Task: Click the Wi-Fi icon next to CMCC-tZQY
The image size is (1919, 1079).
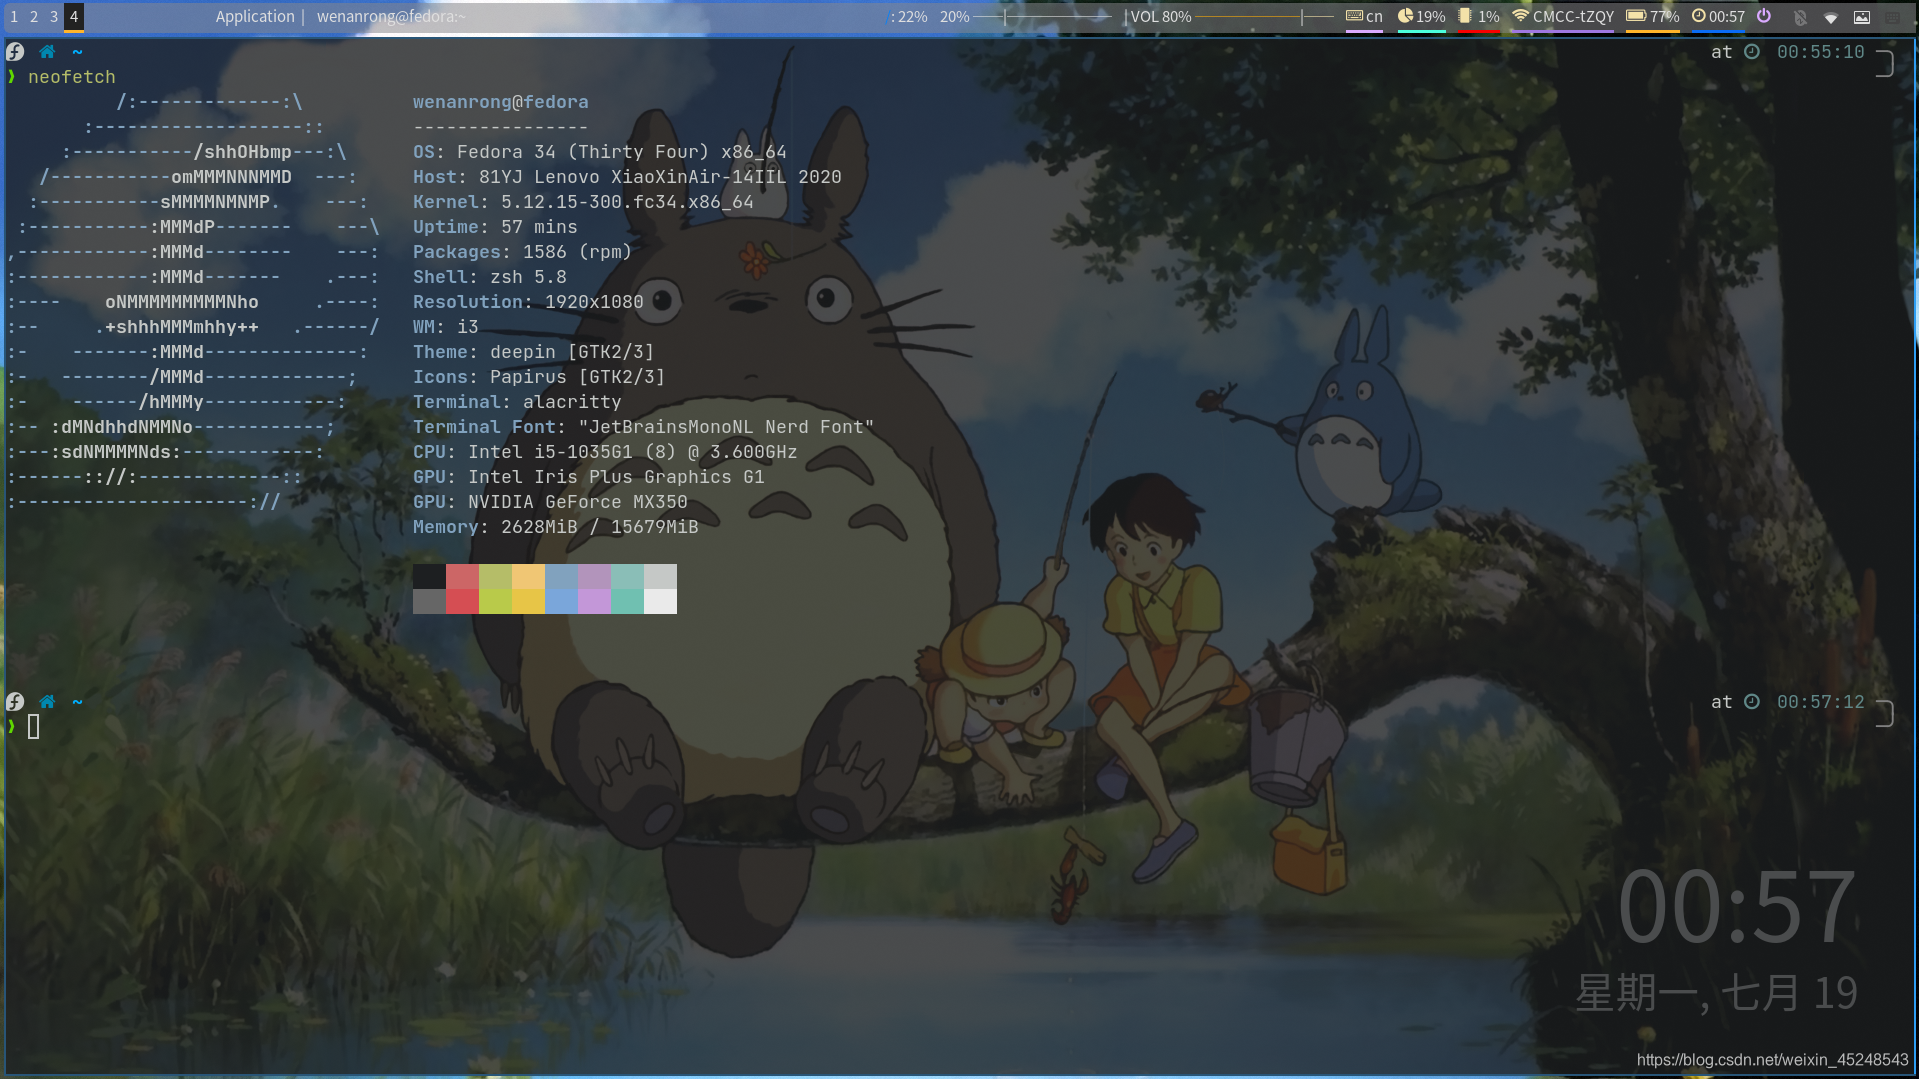Action: click(x=1520, y=16)
